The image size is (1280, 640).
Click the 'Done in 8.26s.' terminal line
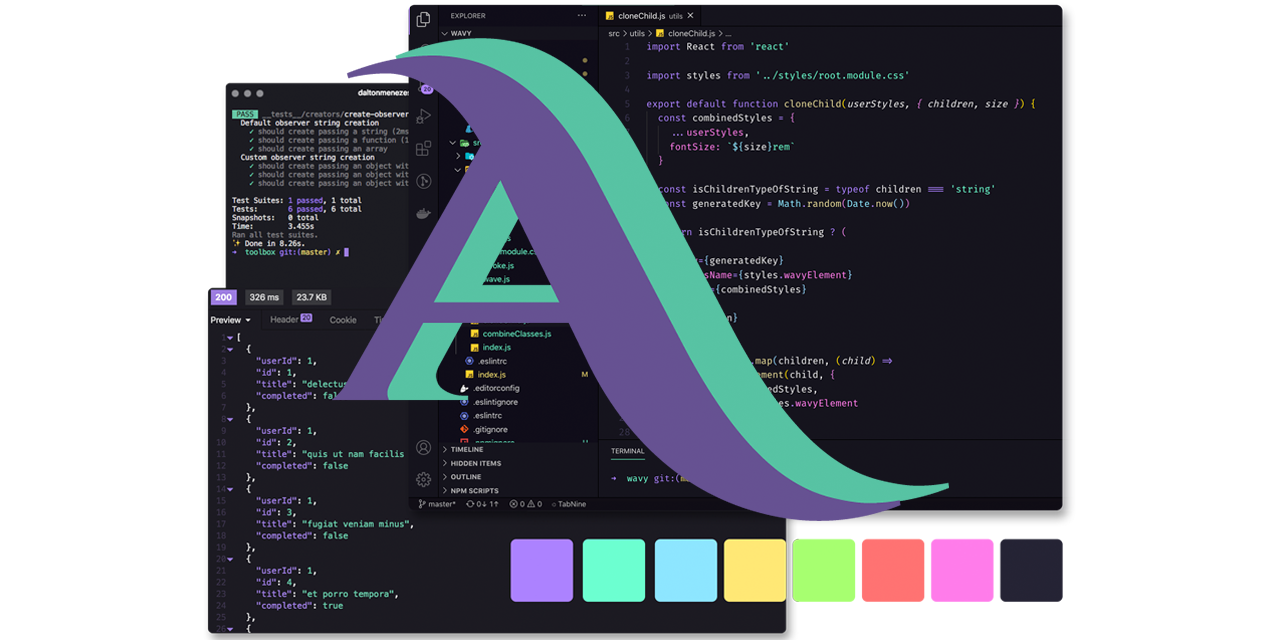click(x=268, y=243)
